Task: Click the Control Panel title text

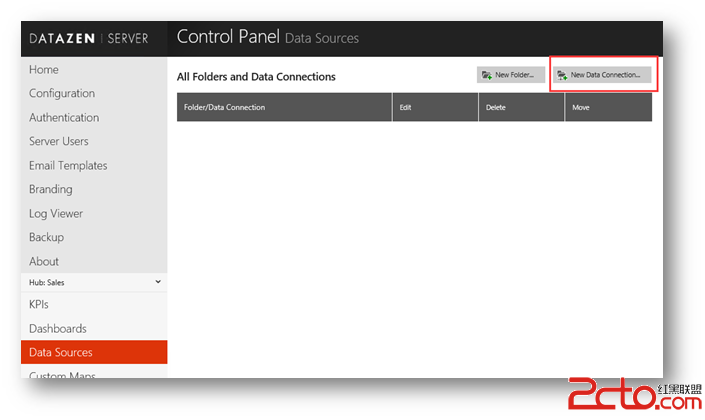Action: [x=228, y=37]
